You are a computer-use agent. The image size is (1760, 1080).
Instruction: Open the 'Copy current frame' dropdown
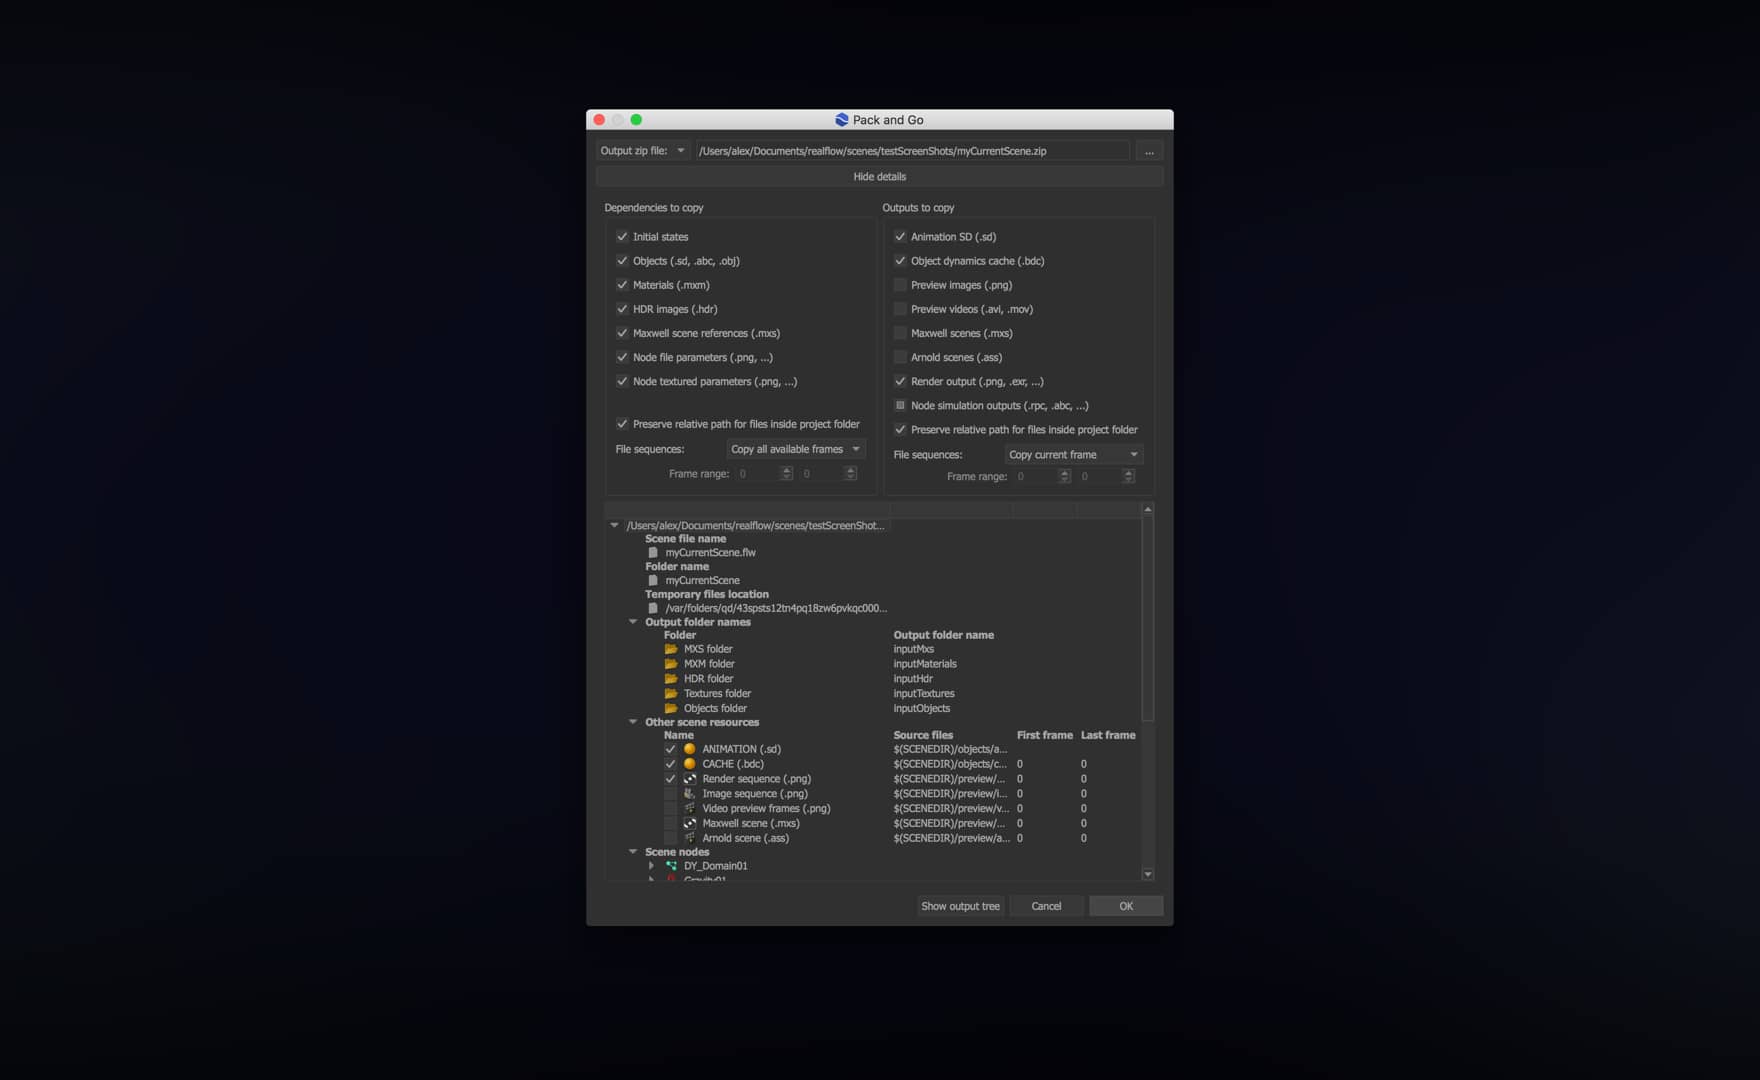(1072, 454)
